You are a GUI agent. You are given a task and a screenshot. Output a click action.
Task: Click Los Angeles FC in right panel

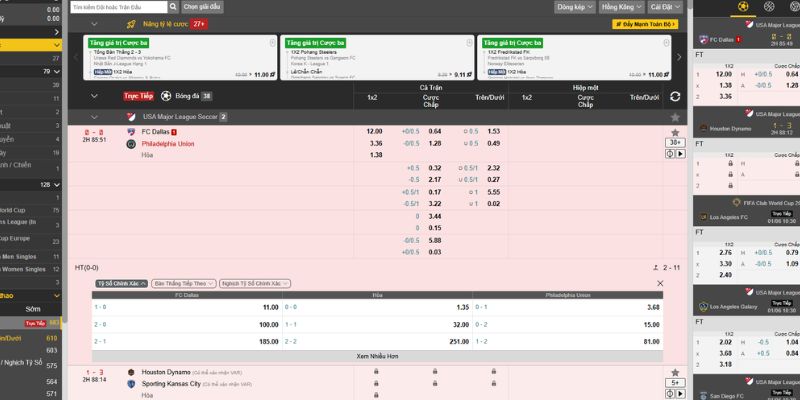coord(729,217)
